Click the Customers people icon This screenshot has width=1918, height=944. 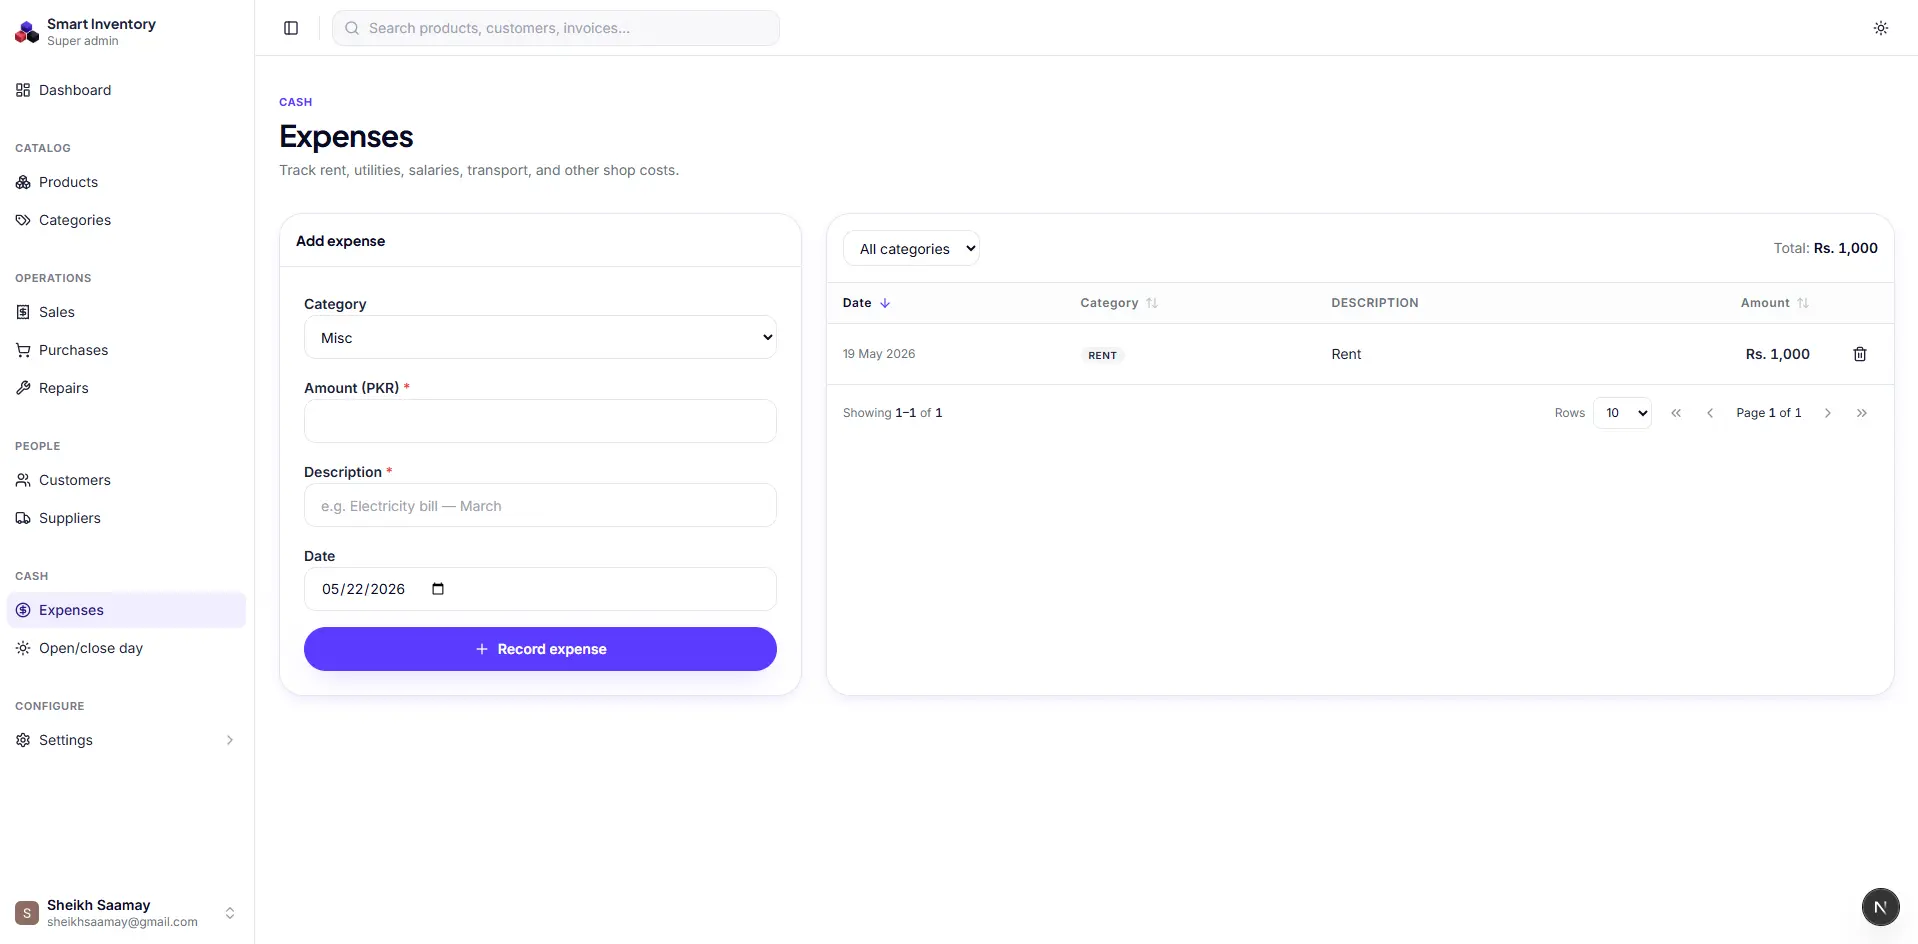pyautogui.click(x=23, y=480)
